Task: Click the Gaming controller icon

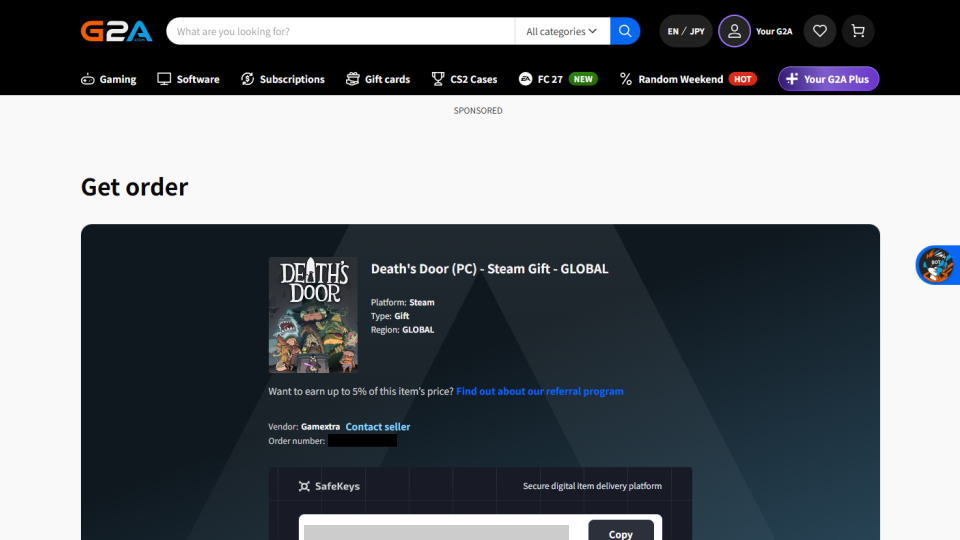Action: (88, 79)
